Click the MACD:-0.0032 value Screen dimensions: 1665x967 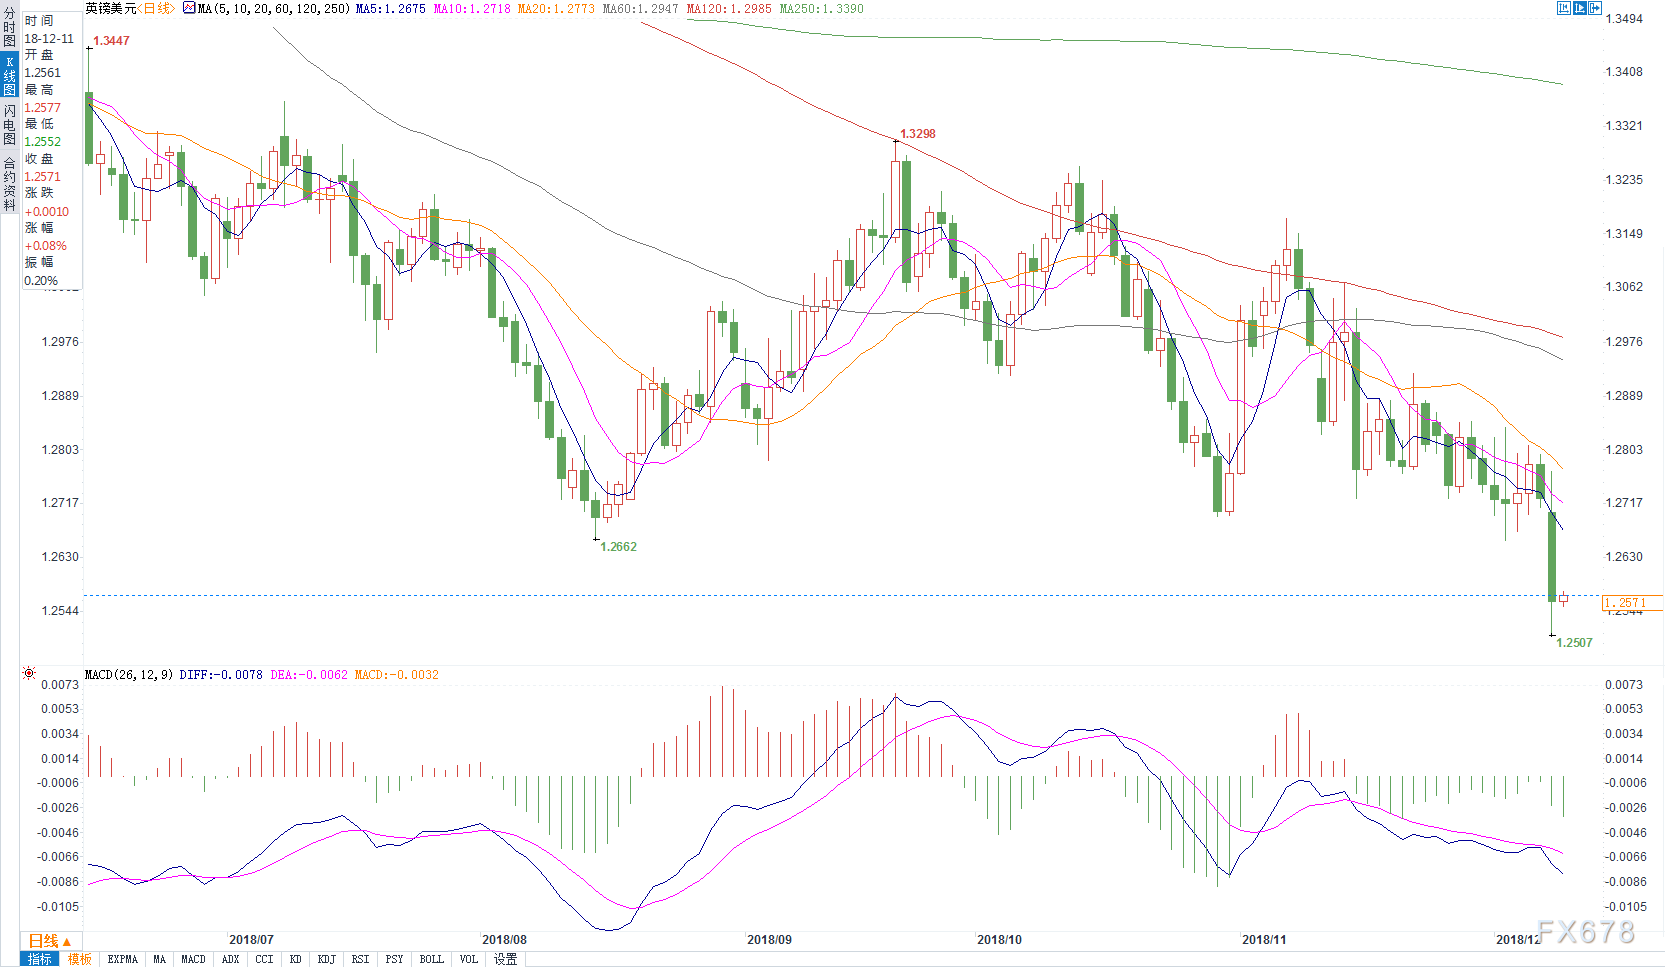[397, 675]
